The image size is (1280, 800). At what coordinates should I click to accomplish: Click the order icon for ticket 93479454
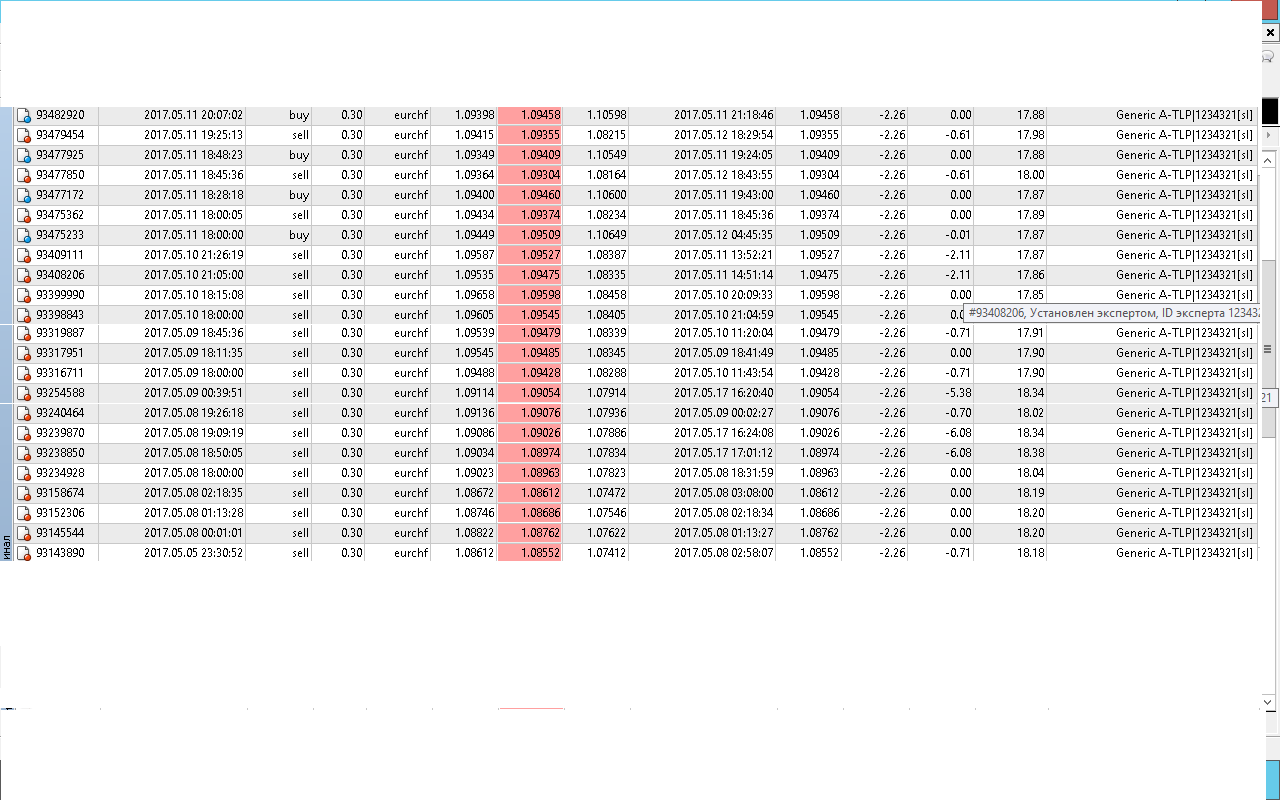pos(24,135)
